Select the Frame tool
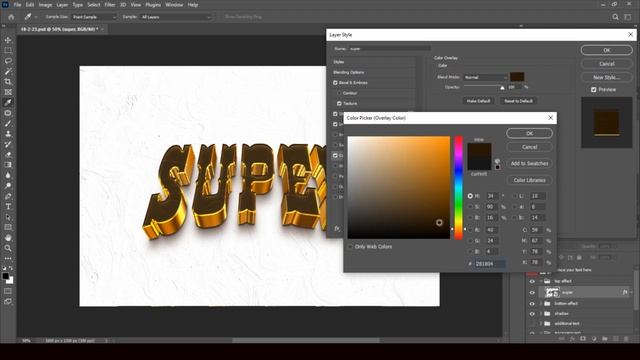Image resolution: width=640 pixels, height=360 pixels. 8,92
